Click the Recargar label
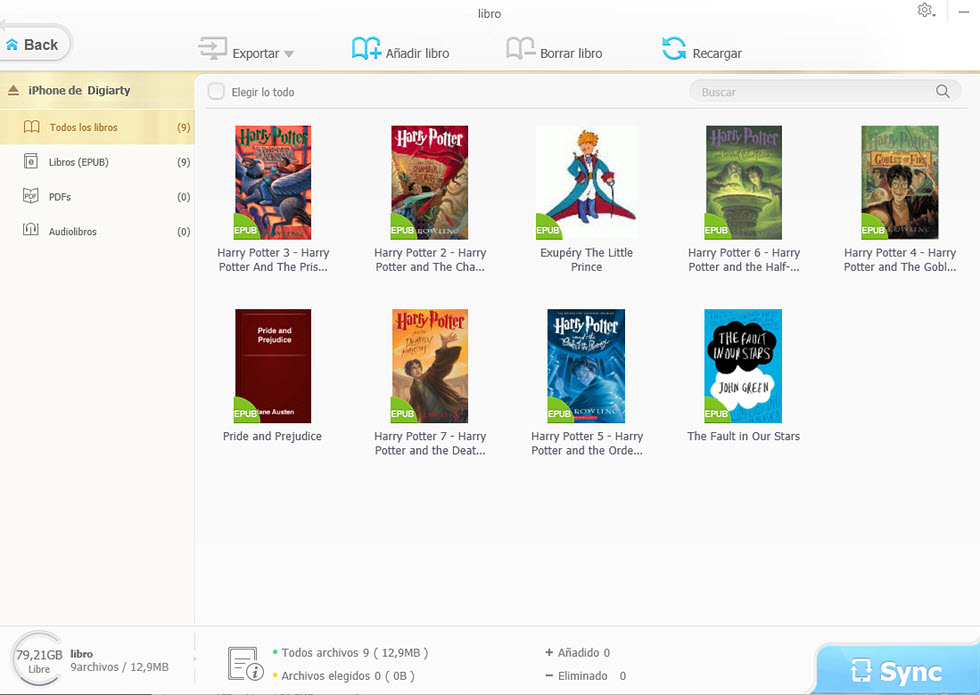The height and width of the screenshot is (695, 980). coord(717,54)
